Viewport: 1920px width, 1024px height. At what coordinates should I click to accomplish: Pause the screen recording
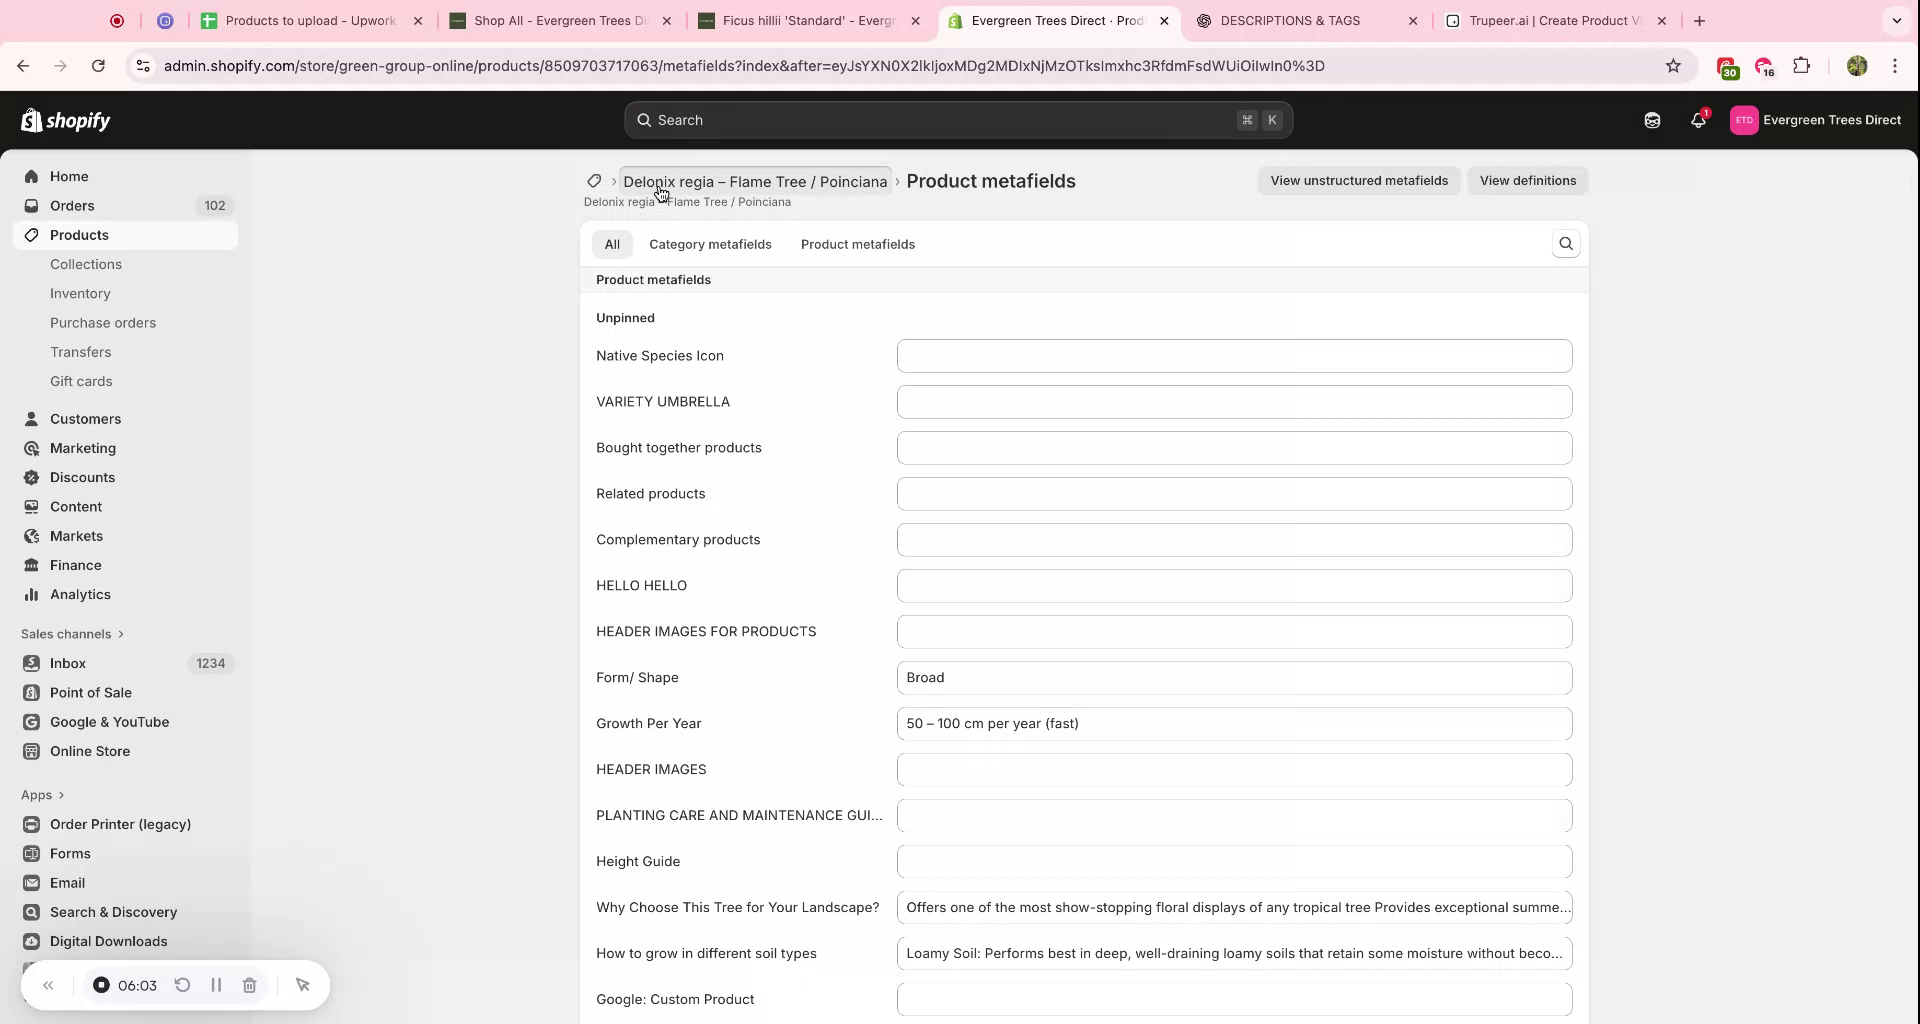point(216,985)
